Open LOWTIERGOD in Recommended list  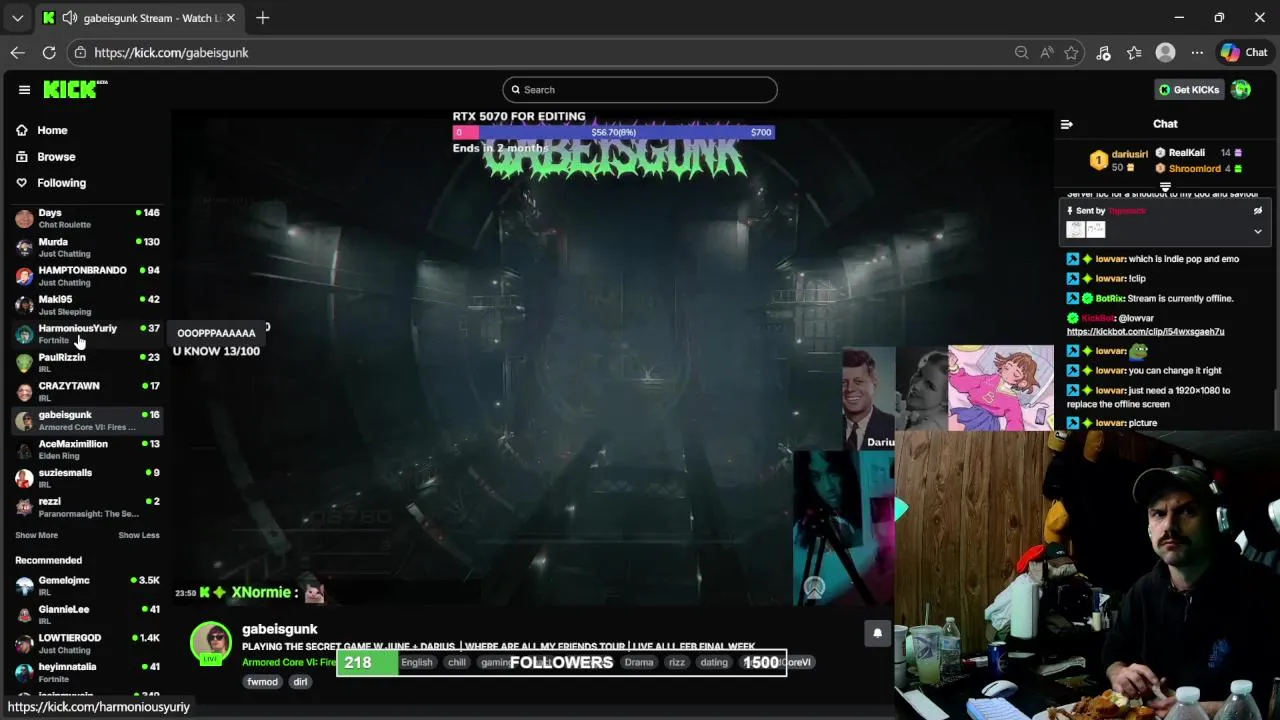click(x=87, y=643)
